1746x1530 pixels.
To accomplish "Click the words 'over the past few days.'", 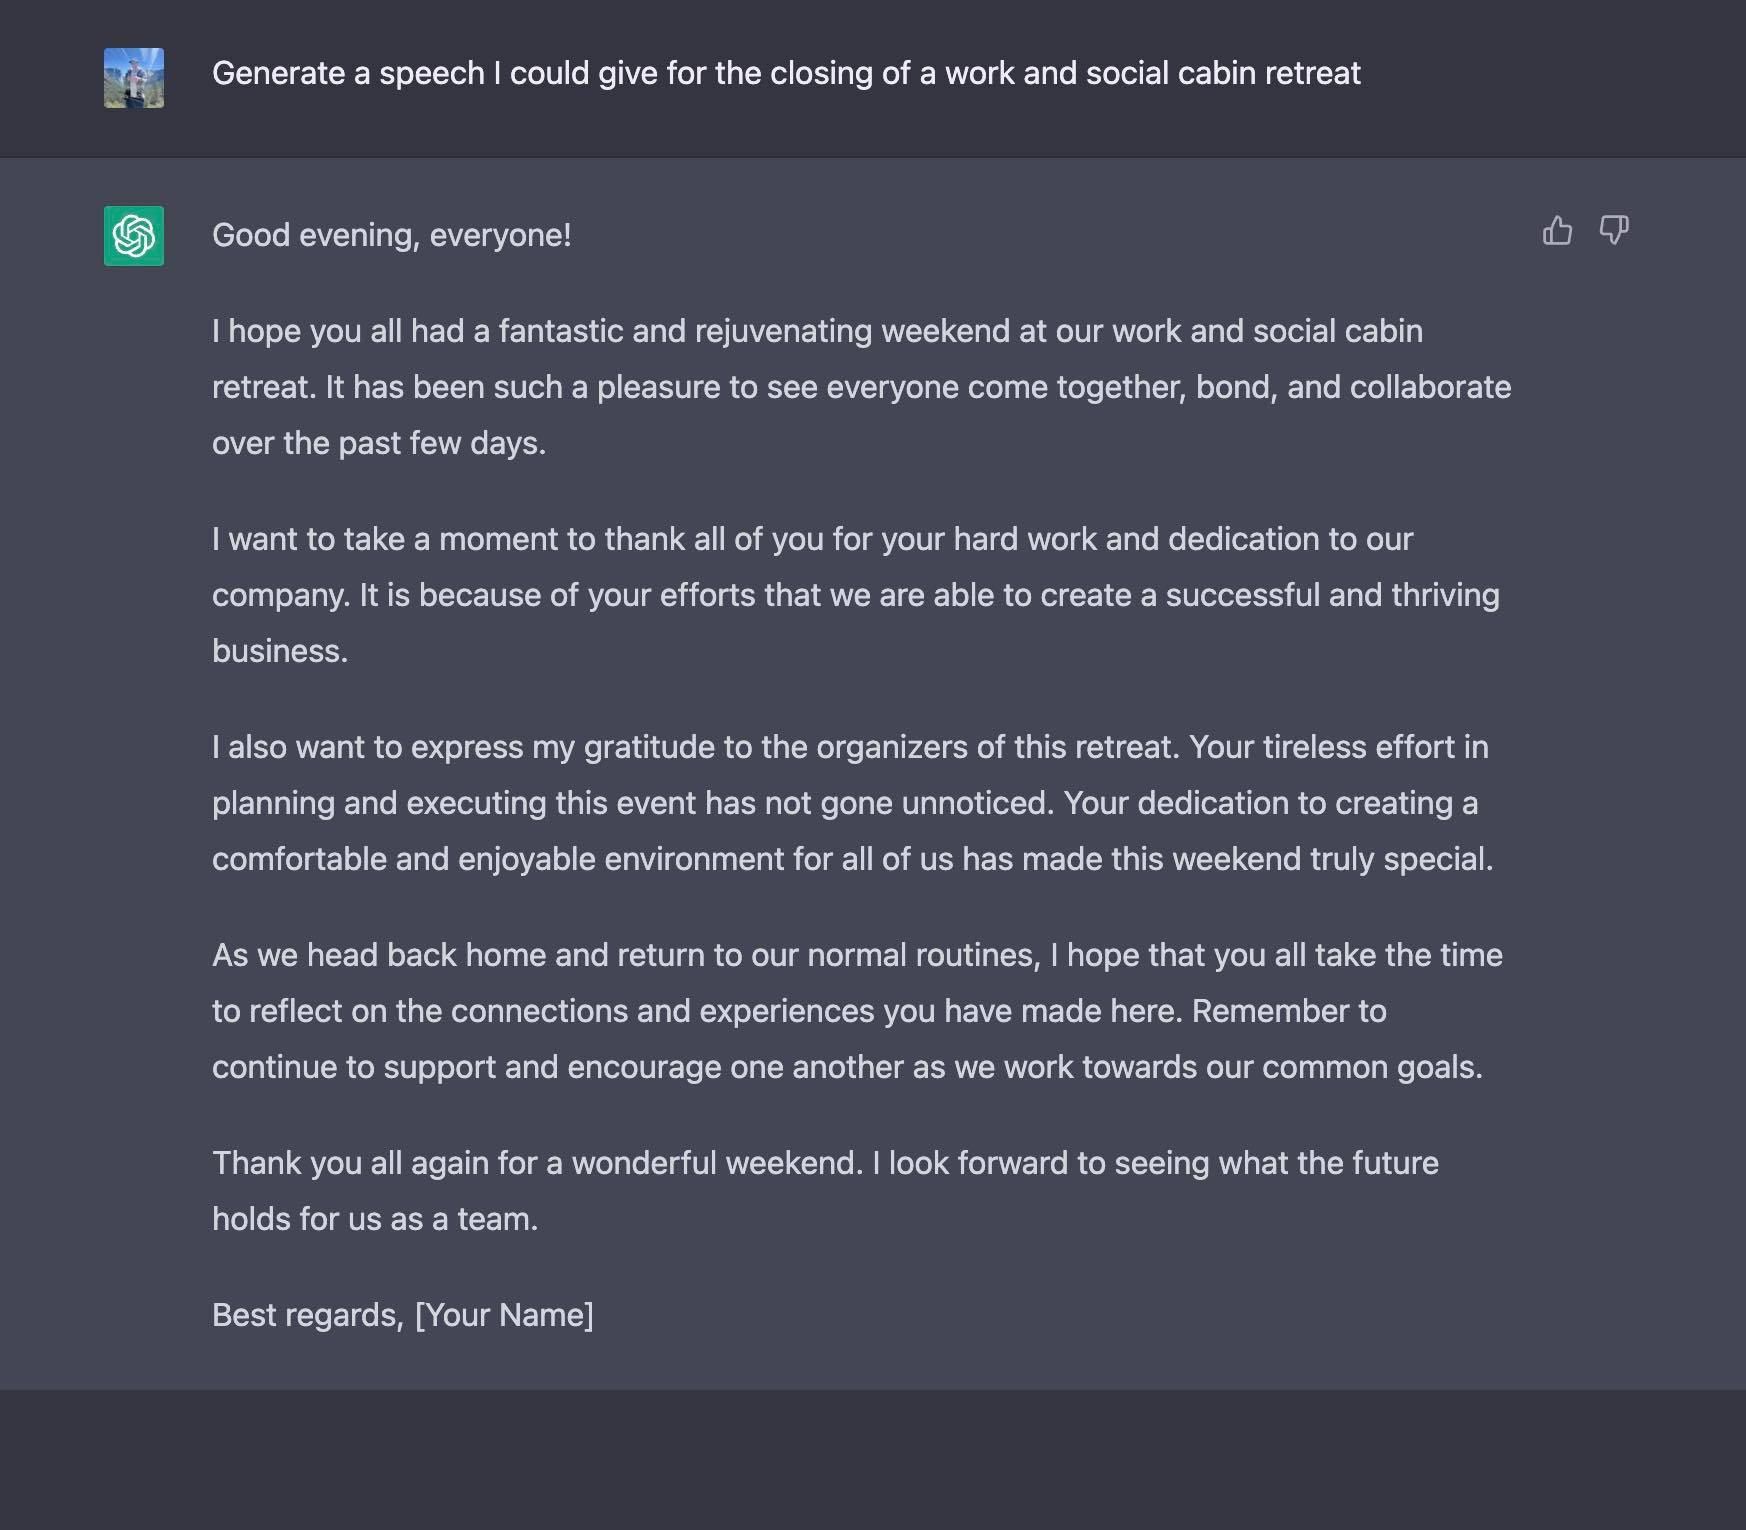I will coord(379,443).
